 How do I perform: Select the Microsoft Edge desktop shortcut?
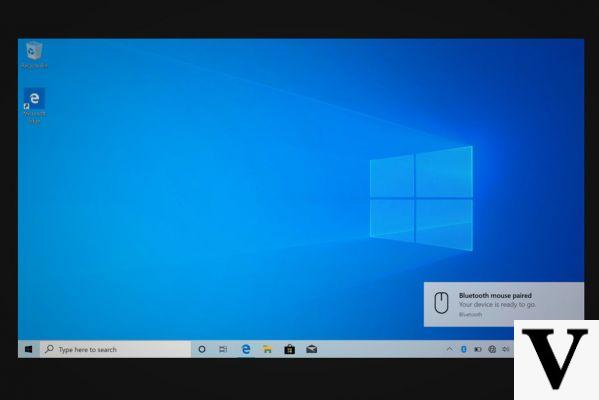coord(34,106)
